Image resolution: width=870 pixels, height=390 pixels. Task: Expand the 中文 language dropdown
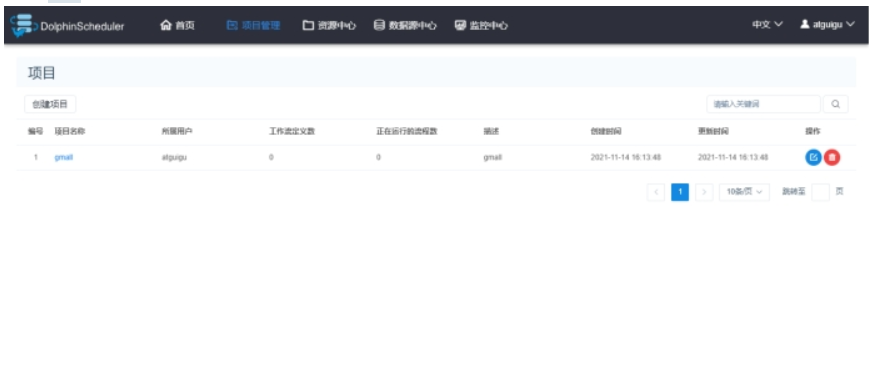[767, 24]
